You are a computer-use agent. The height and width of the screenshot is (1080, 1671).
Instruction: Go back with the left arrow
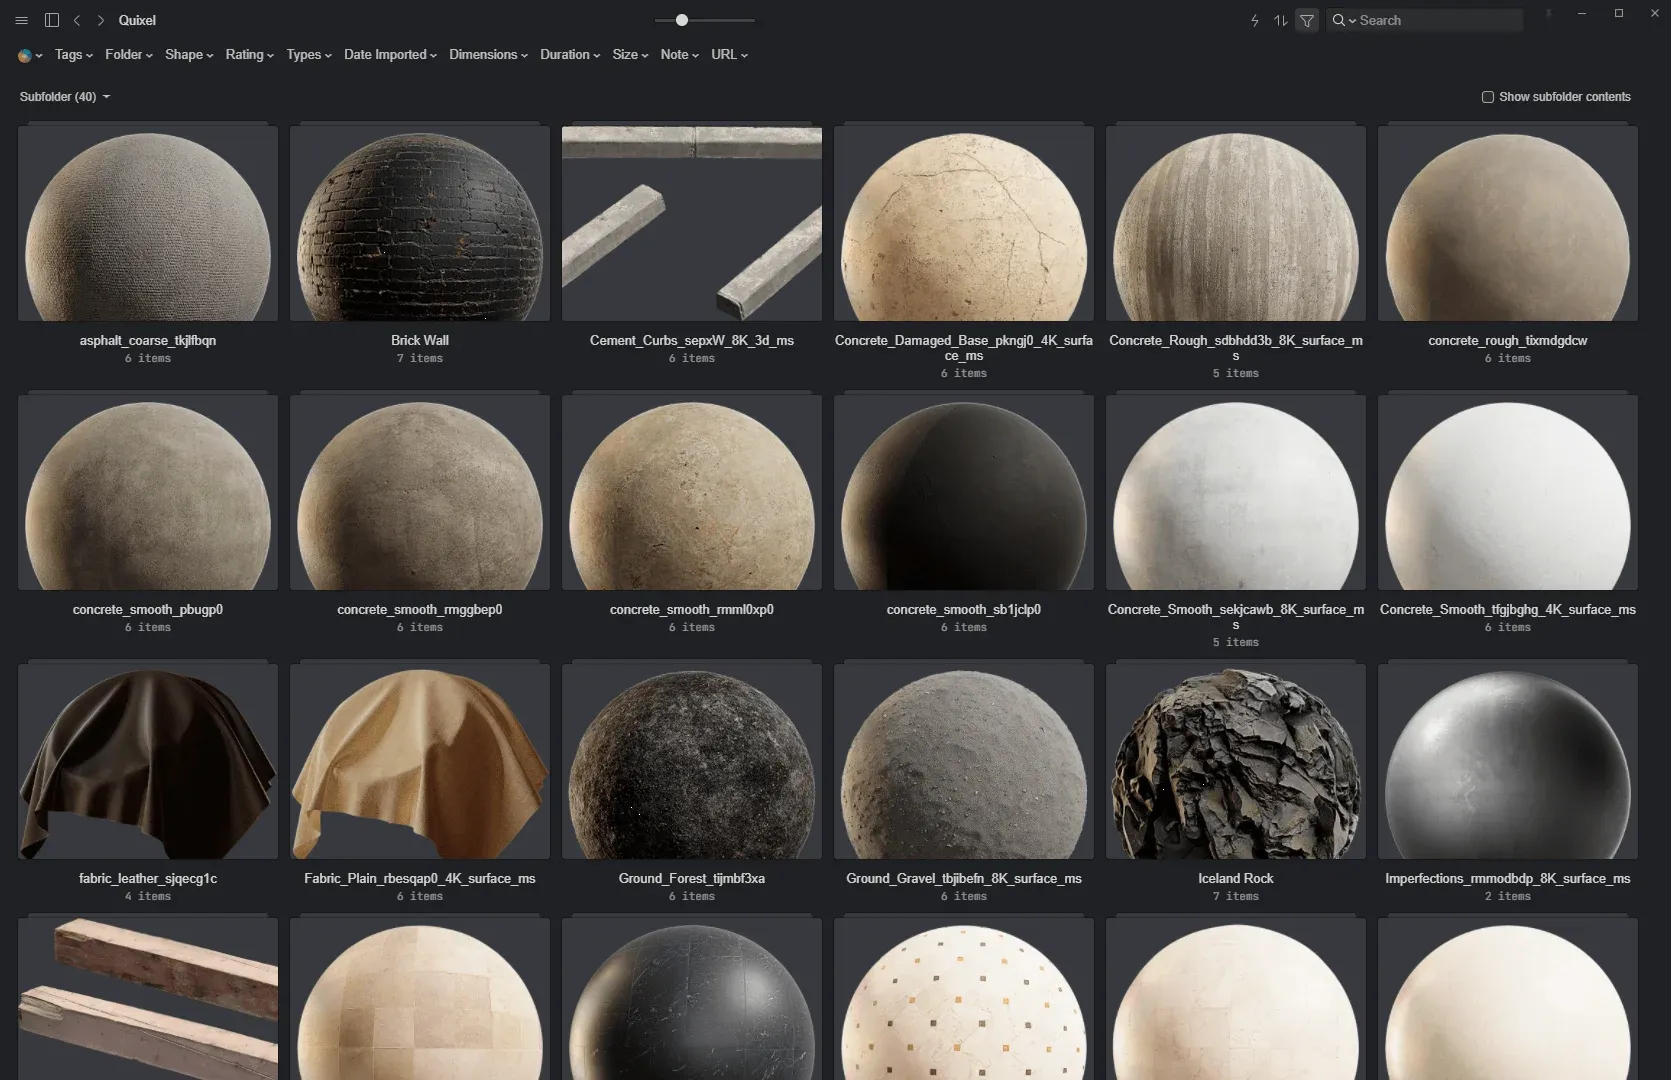(x=77, y=20)
